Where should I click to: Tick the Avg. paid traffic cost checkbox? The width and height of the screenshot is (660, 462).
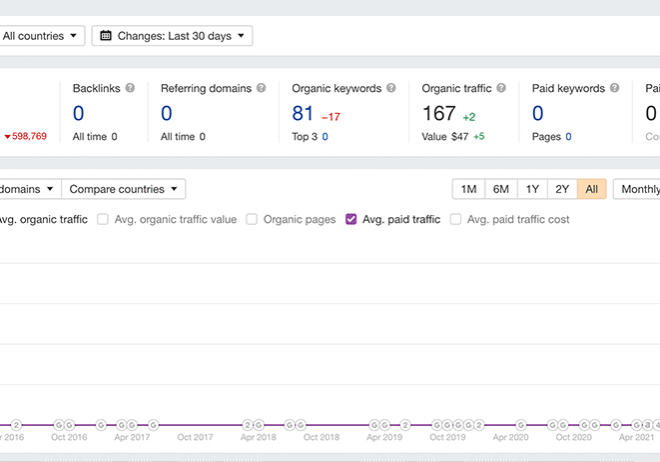(456, 219)
